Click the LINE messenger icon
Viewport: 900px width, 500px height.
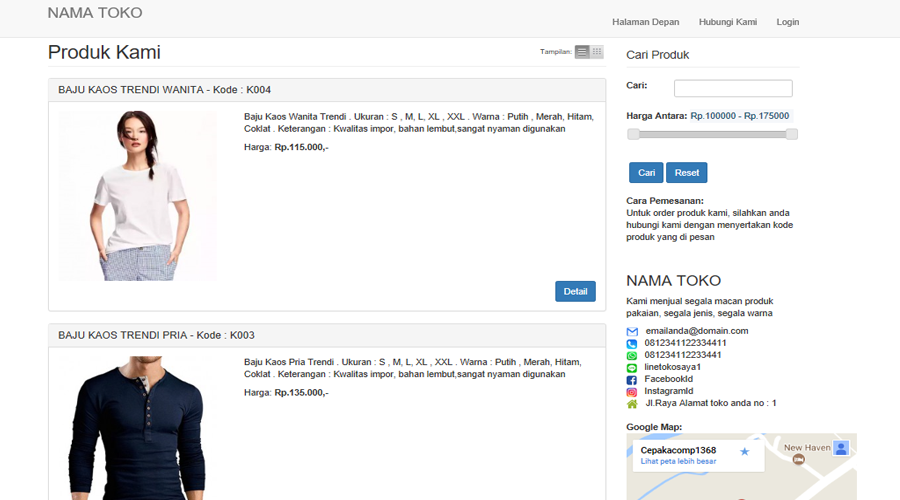pyautogui.click(x=632, y=367)
